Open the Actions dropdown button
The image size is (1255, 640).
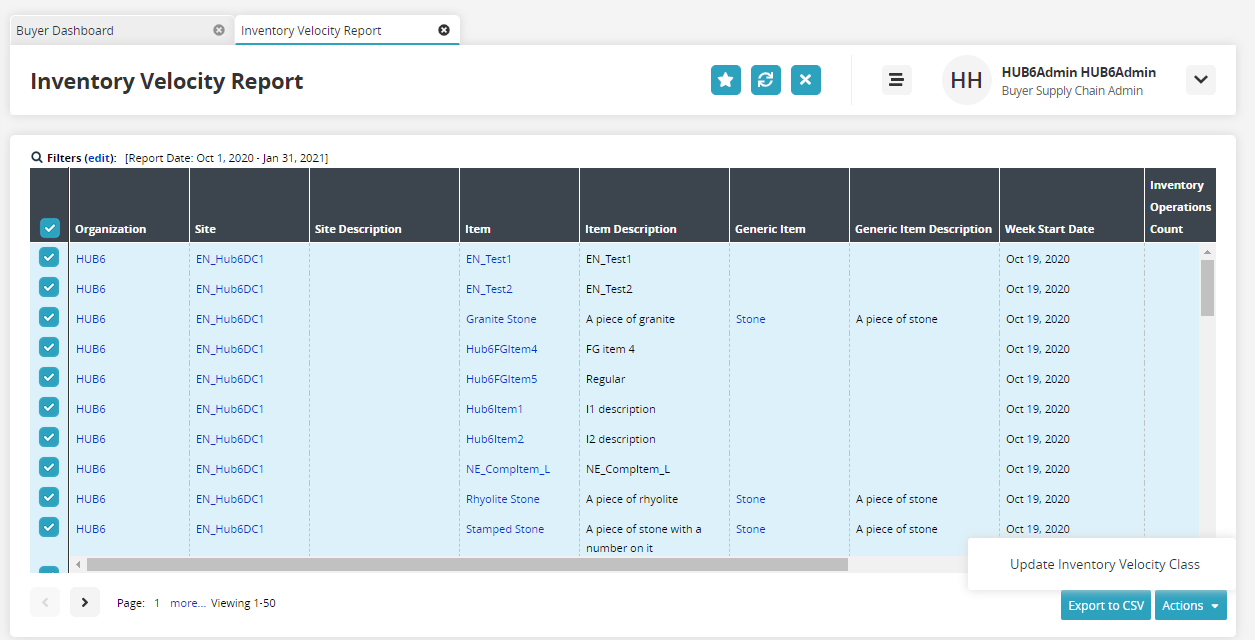tap(1190, 605)
